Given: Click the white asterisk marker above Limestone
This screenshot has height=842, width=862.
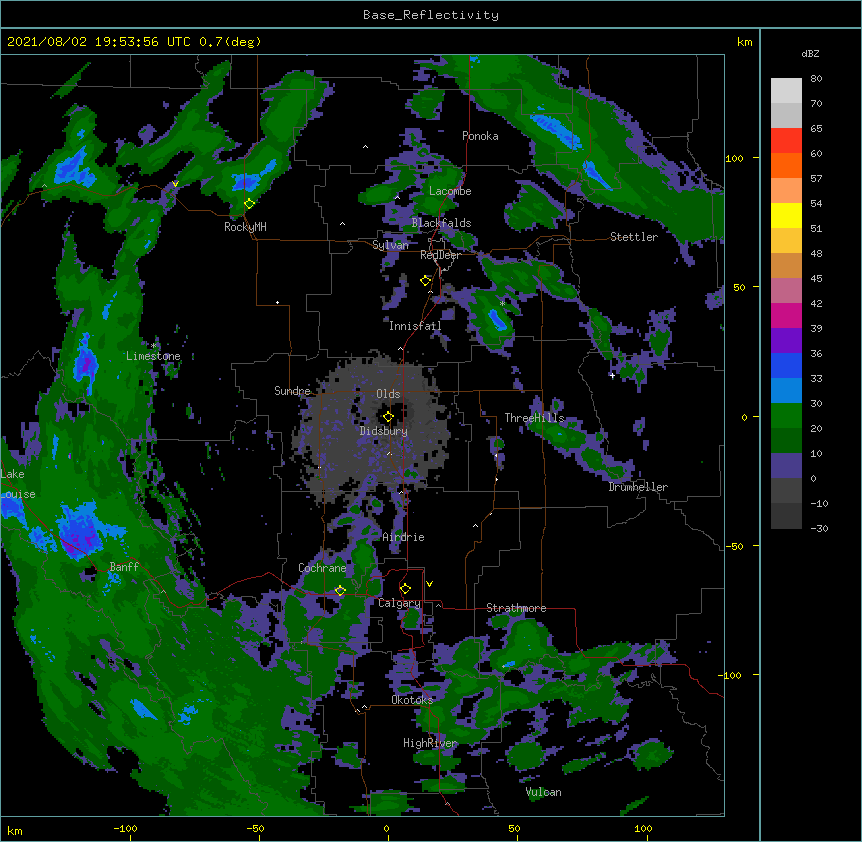Looking at the screenshot, I should pos(153,346).
